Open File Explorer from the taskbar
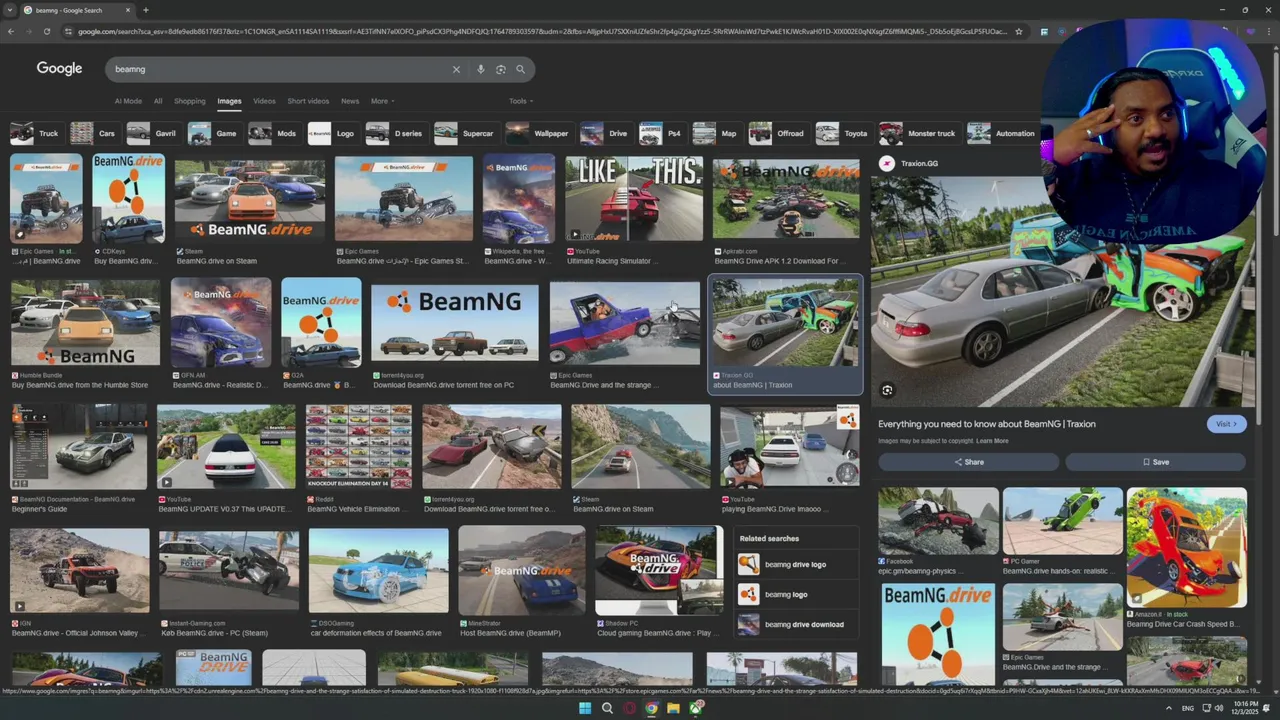The image size is (1280, 720). coord(673,708)
